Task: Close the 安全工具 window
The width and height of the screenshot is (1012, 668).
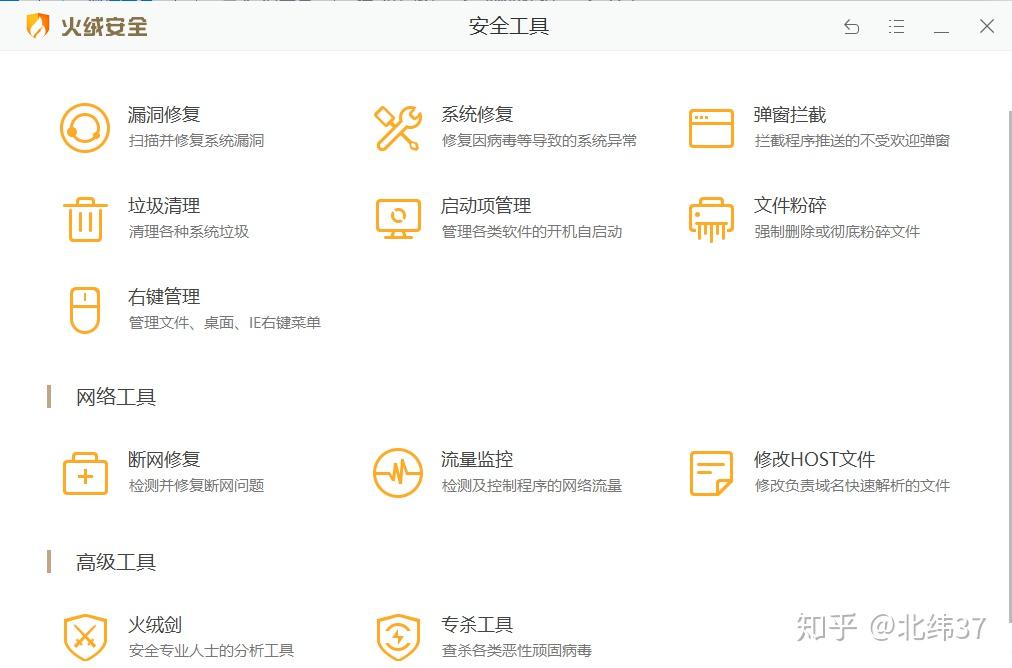Action: (x=986, y=26)
